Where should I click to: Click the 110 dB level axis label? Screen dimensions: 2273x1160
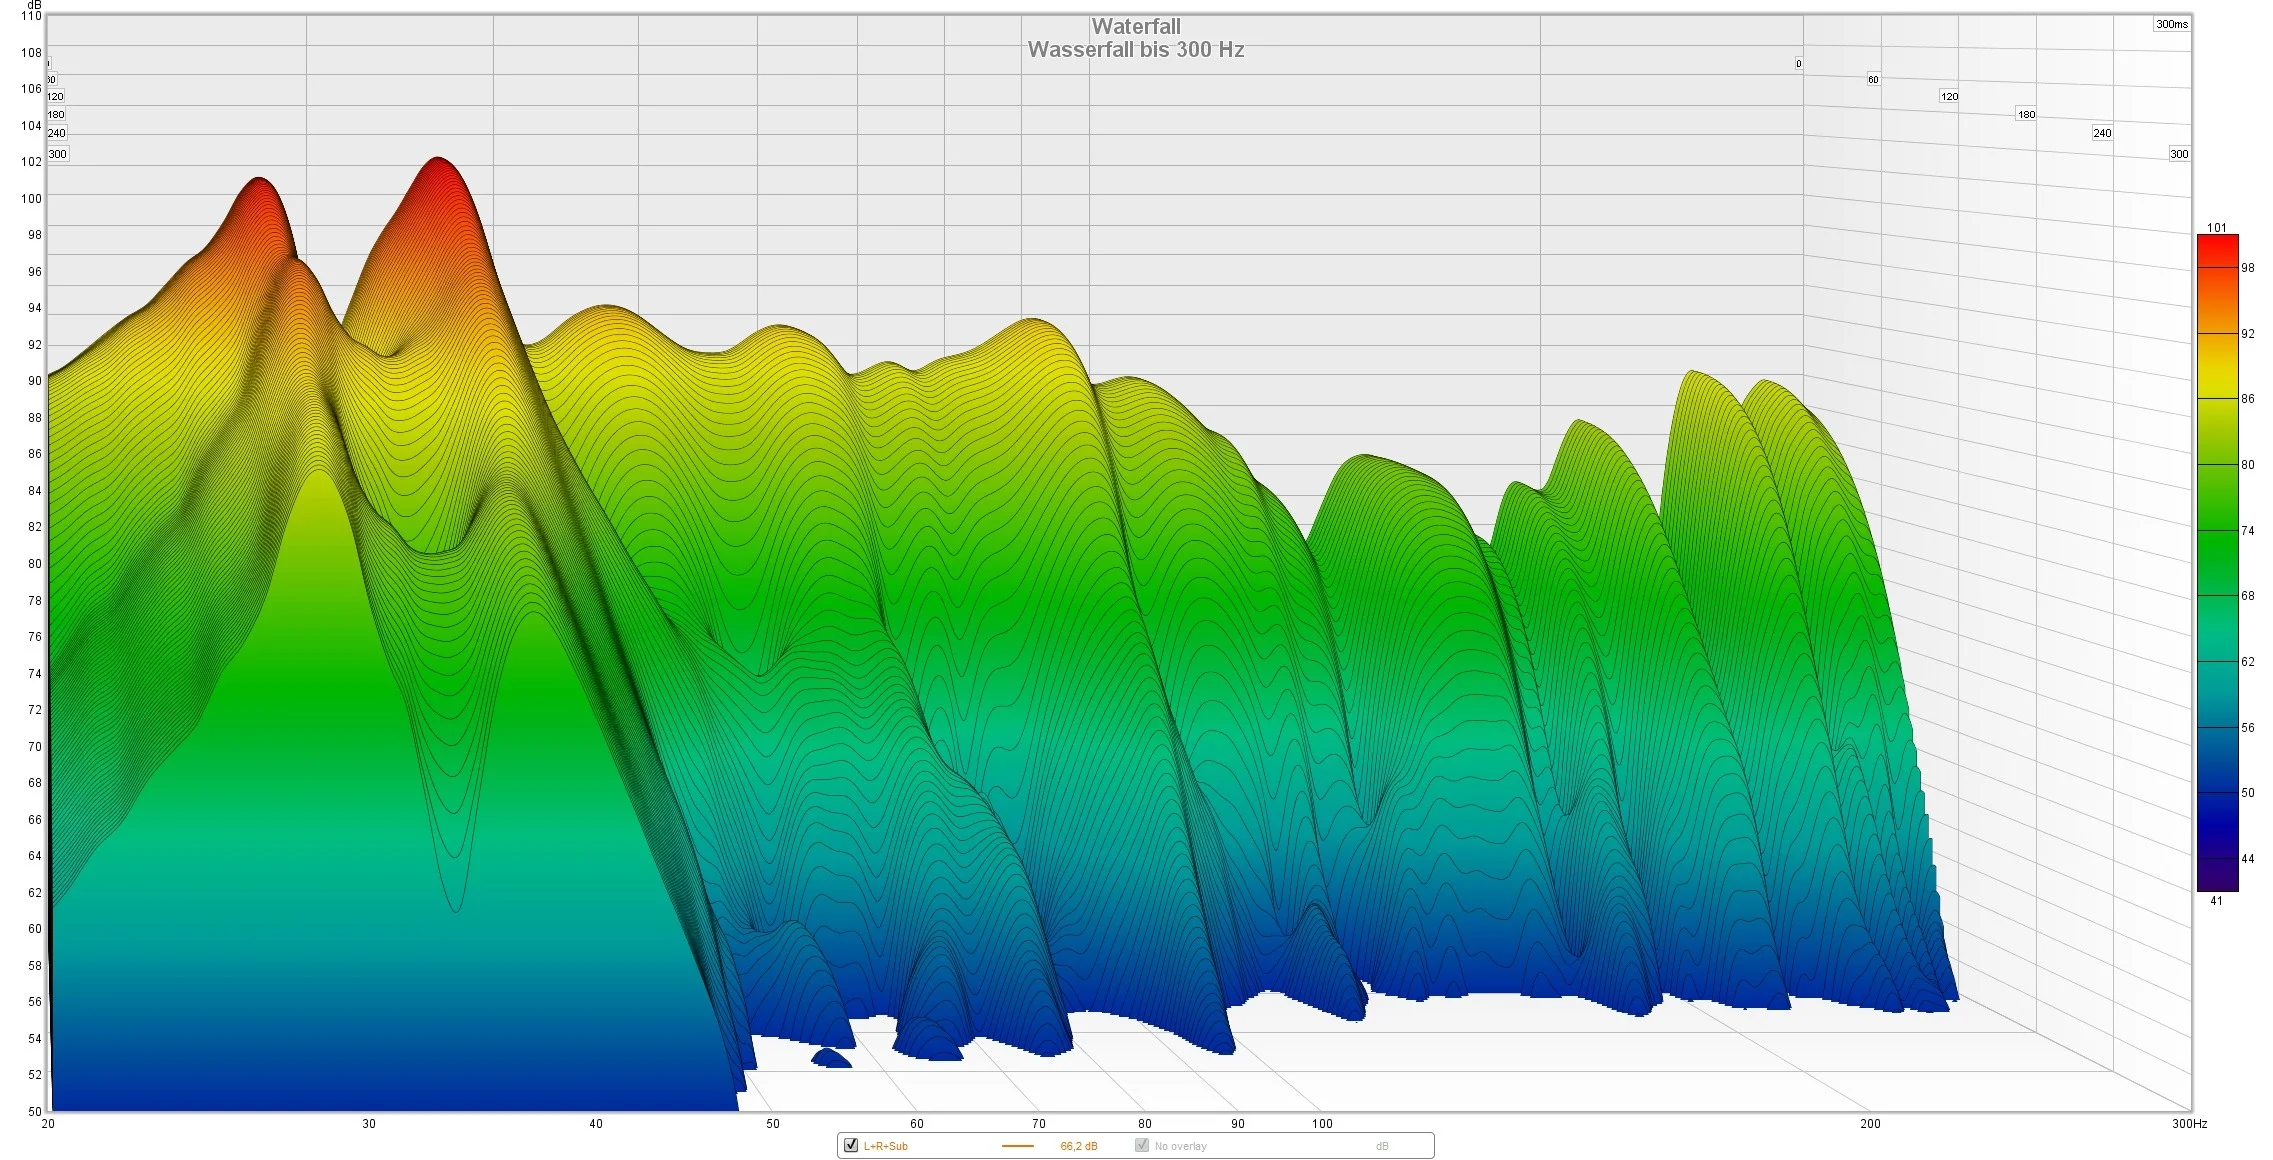tap(32, 16)
